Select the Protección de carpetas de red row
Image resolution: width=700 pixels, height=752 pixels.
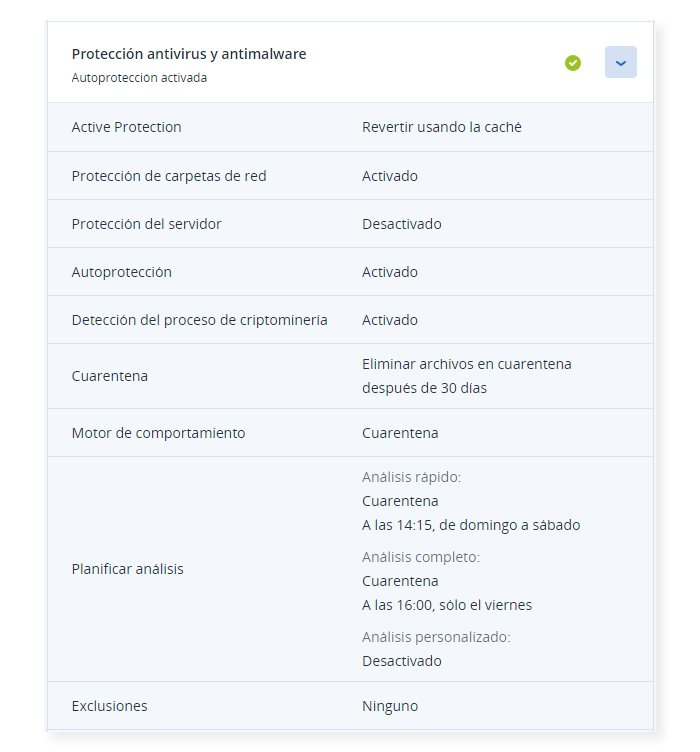pos(350,176)
